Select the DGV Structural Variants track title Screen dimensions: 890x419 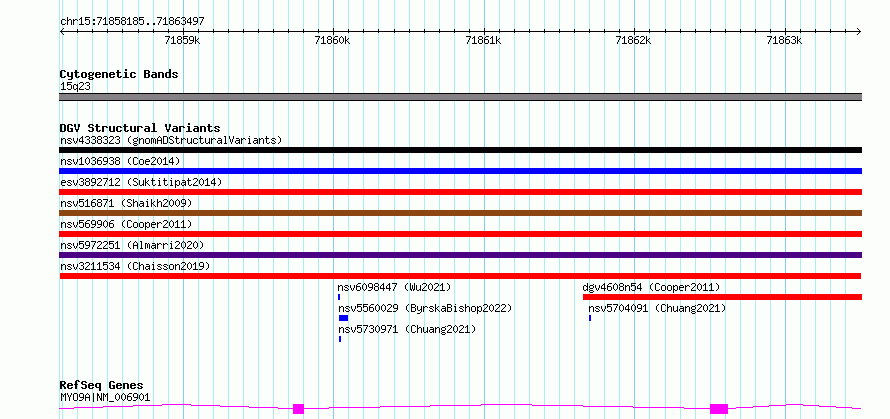(x=140, y=128)
